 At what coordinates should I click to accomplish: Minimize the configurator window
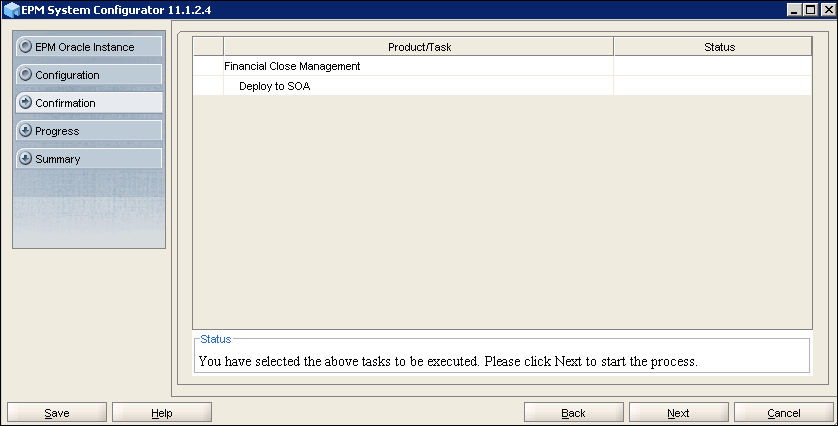tap(794, 9)
